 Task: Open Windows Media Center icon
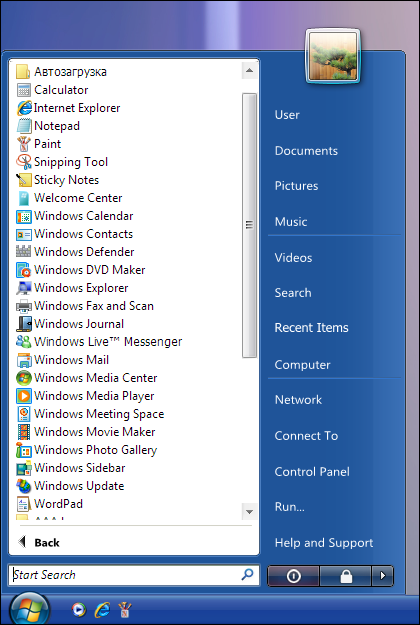pos(24,378)
